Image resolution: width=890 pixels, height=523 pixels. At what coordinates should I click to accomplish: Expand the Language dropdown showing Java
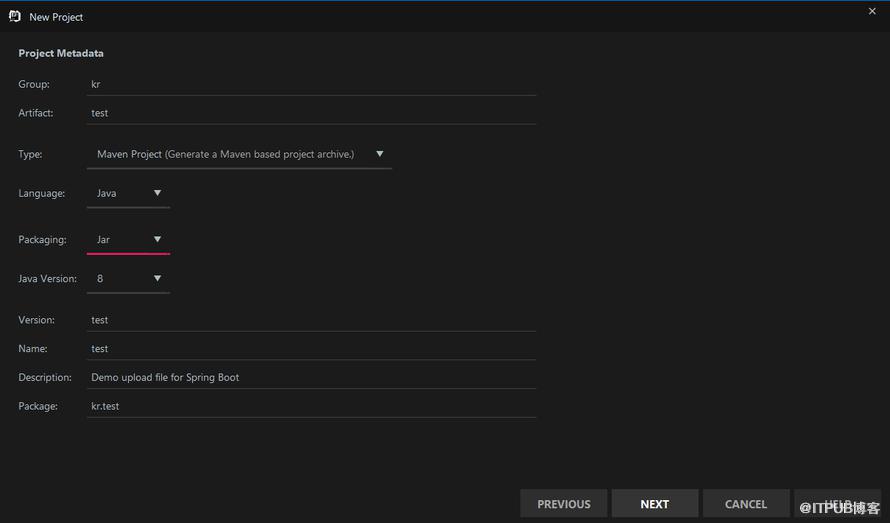pos(128,193)
